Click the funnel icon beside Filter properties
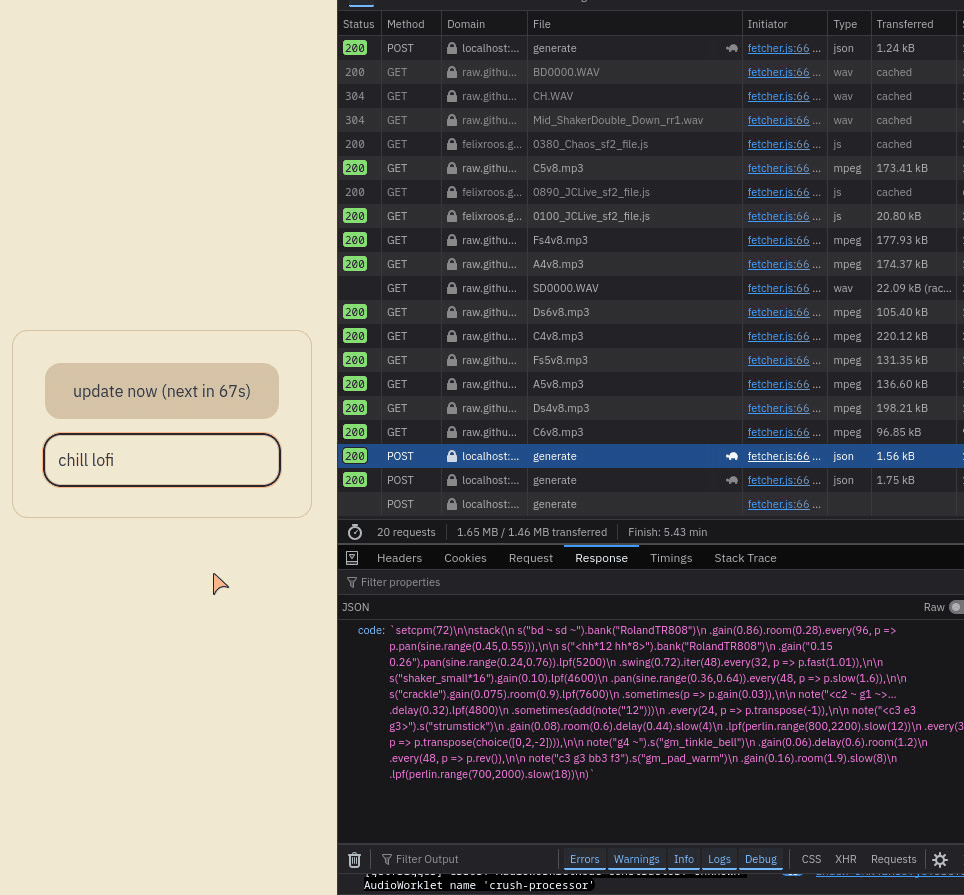 (x=352, y=582)
